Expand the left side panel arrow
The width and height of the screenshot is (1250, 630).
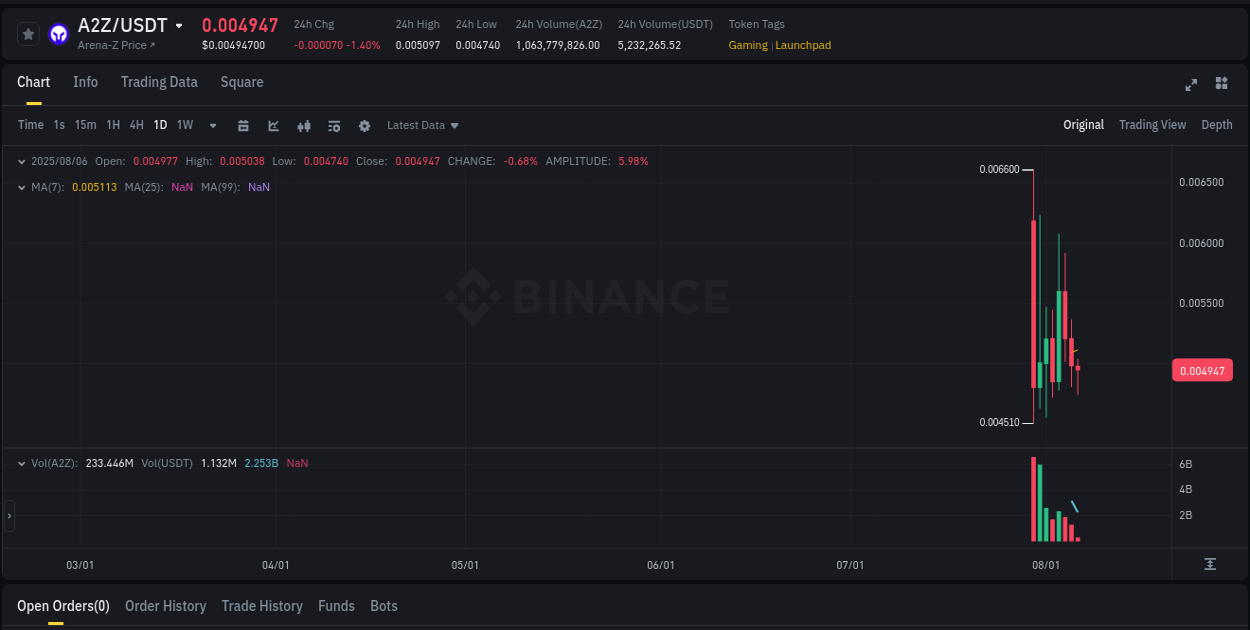[9, 516]
